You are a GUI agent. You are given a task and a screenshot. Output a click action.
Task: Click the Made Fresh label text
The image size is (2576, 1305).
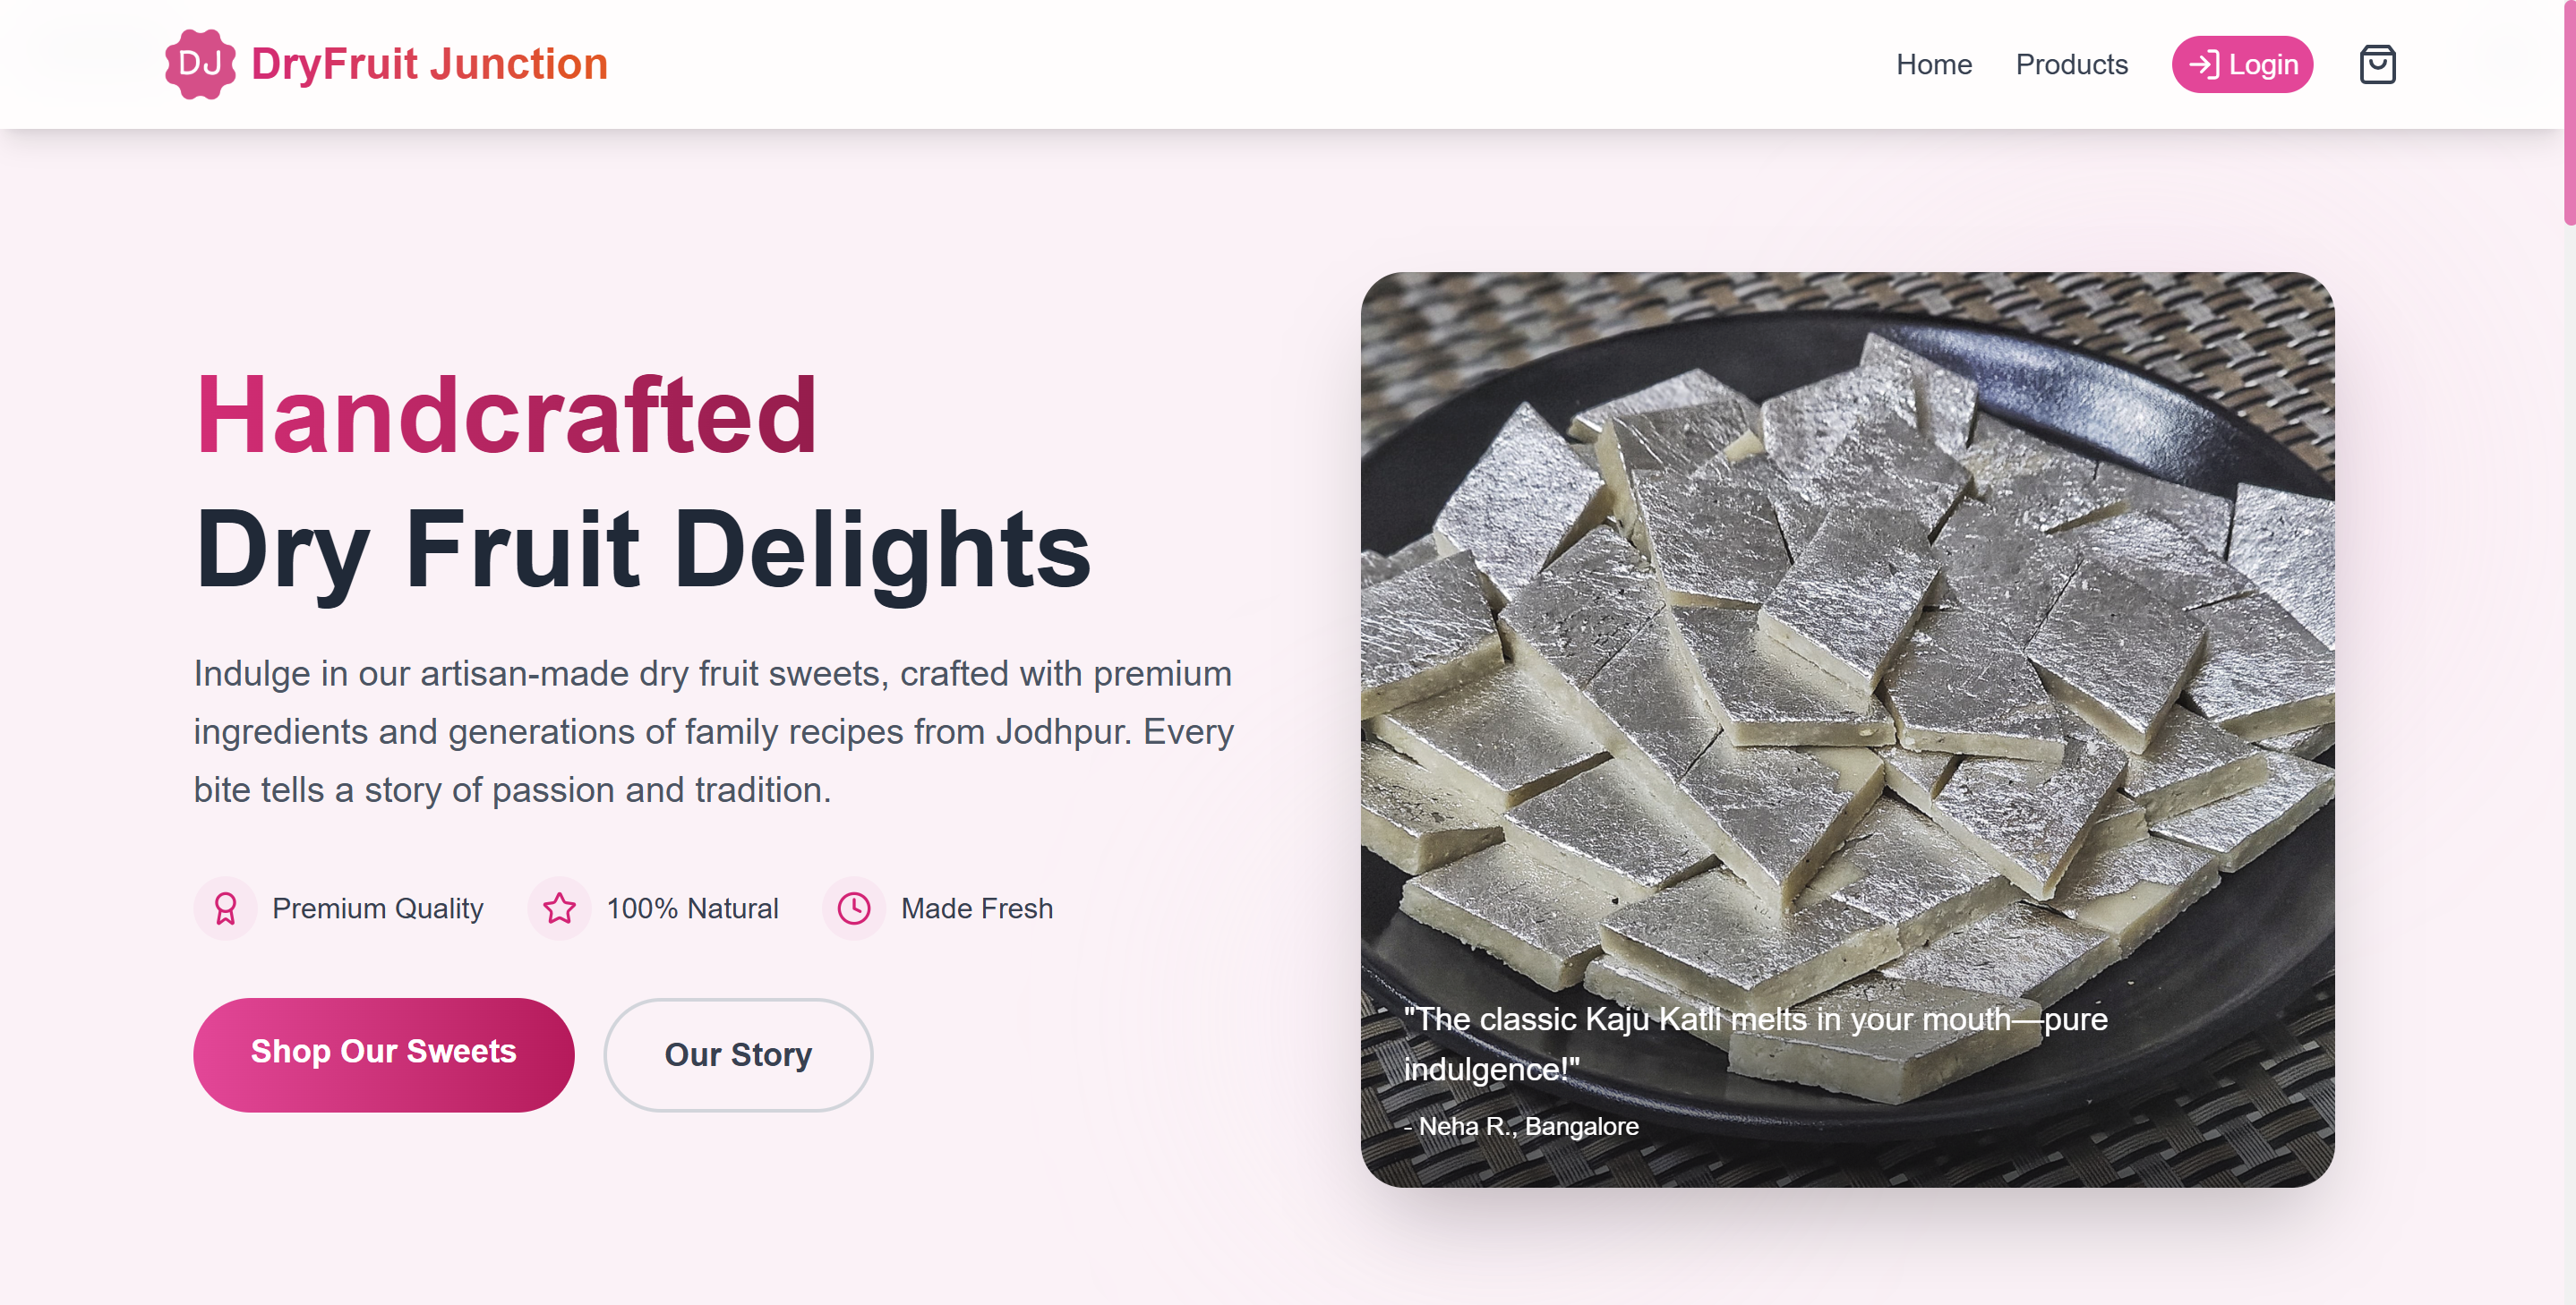pyautogui.click(x=976, y=908)
